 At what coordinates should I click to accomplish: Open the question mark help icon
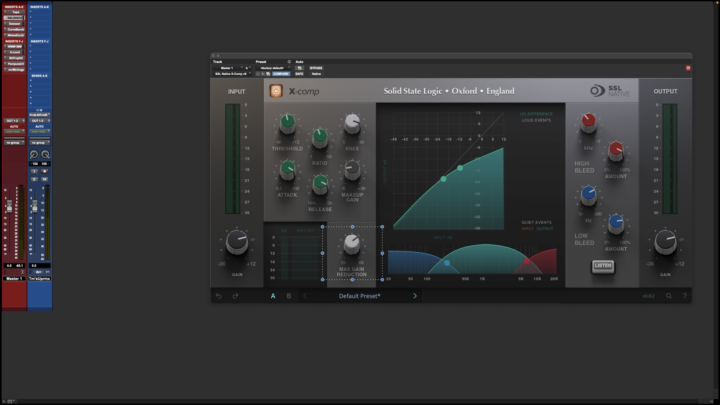click(684, 296)
